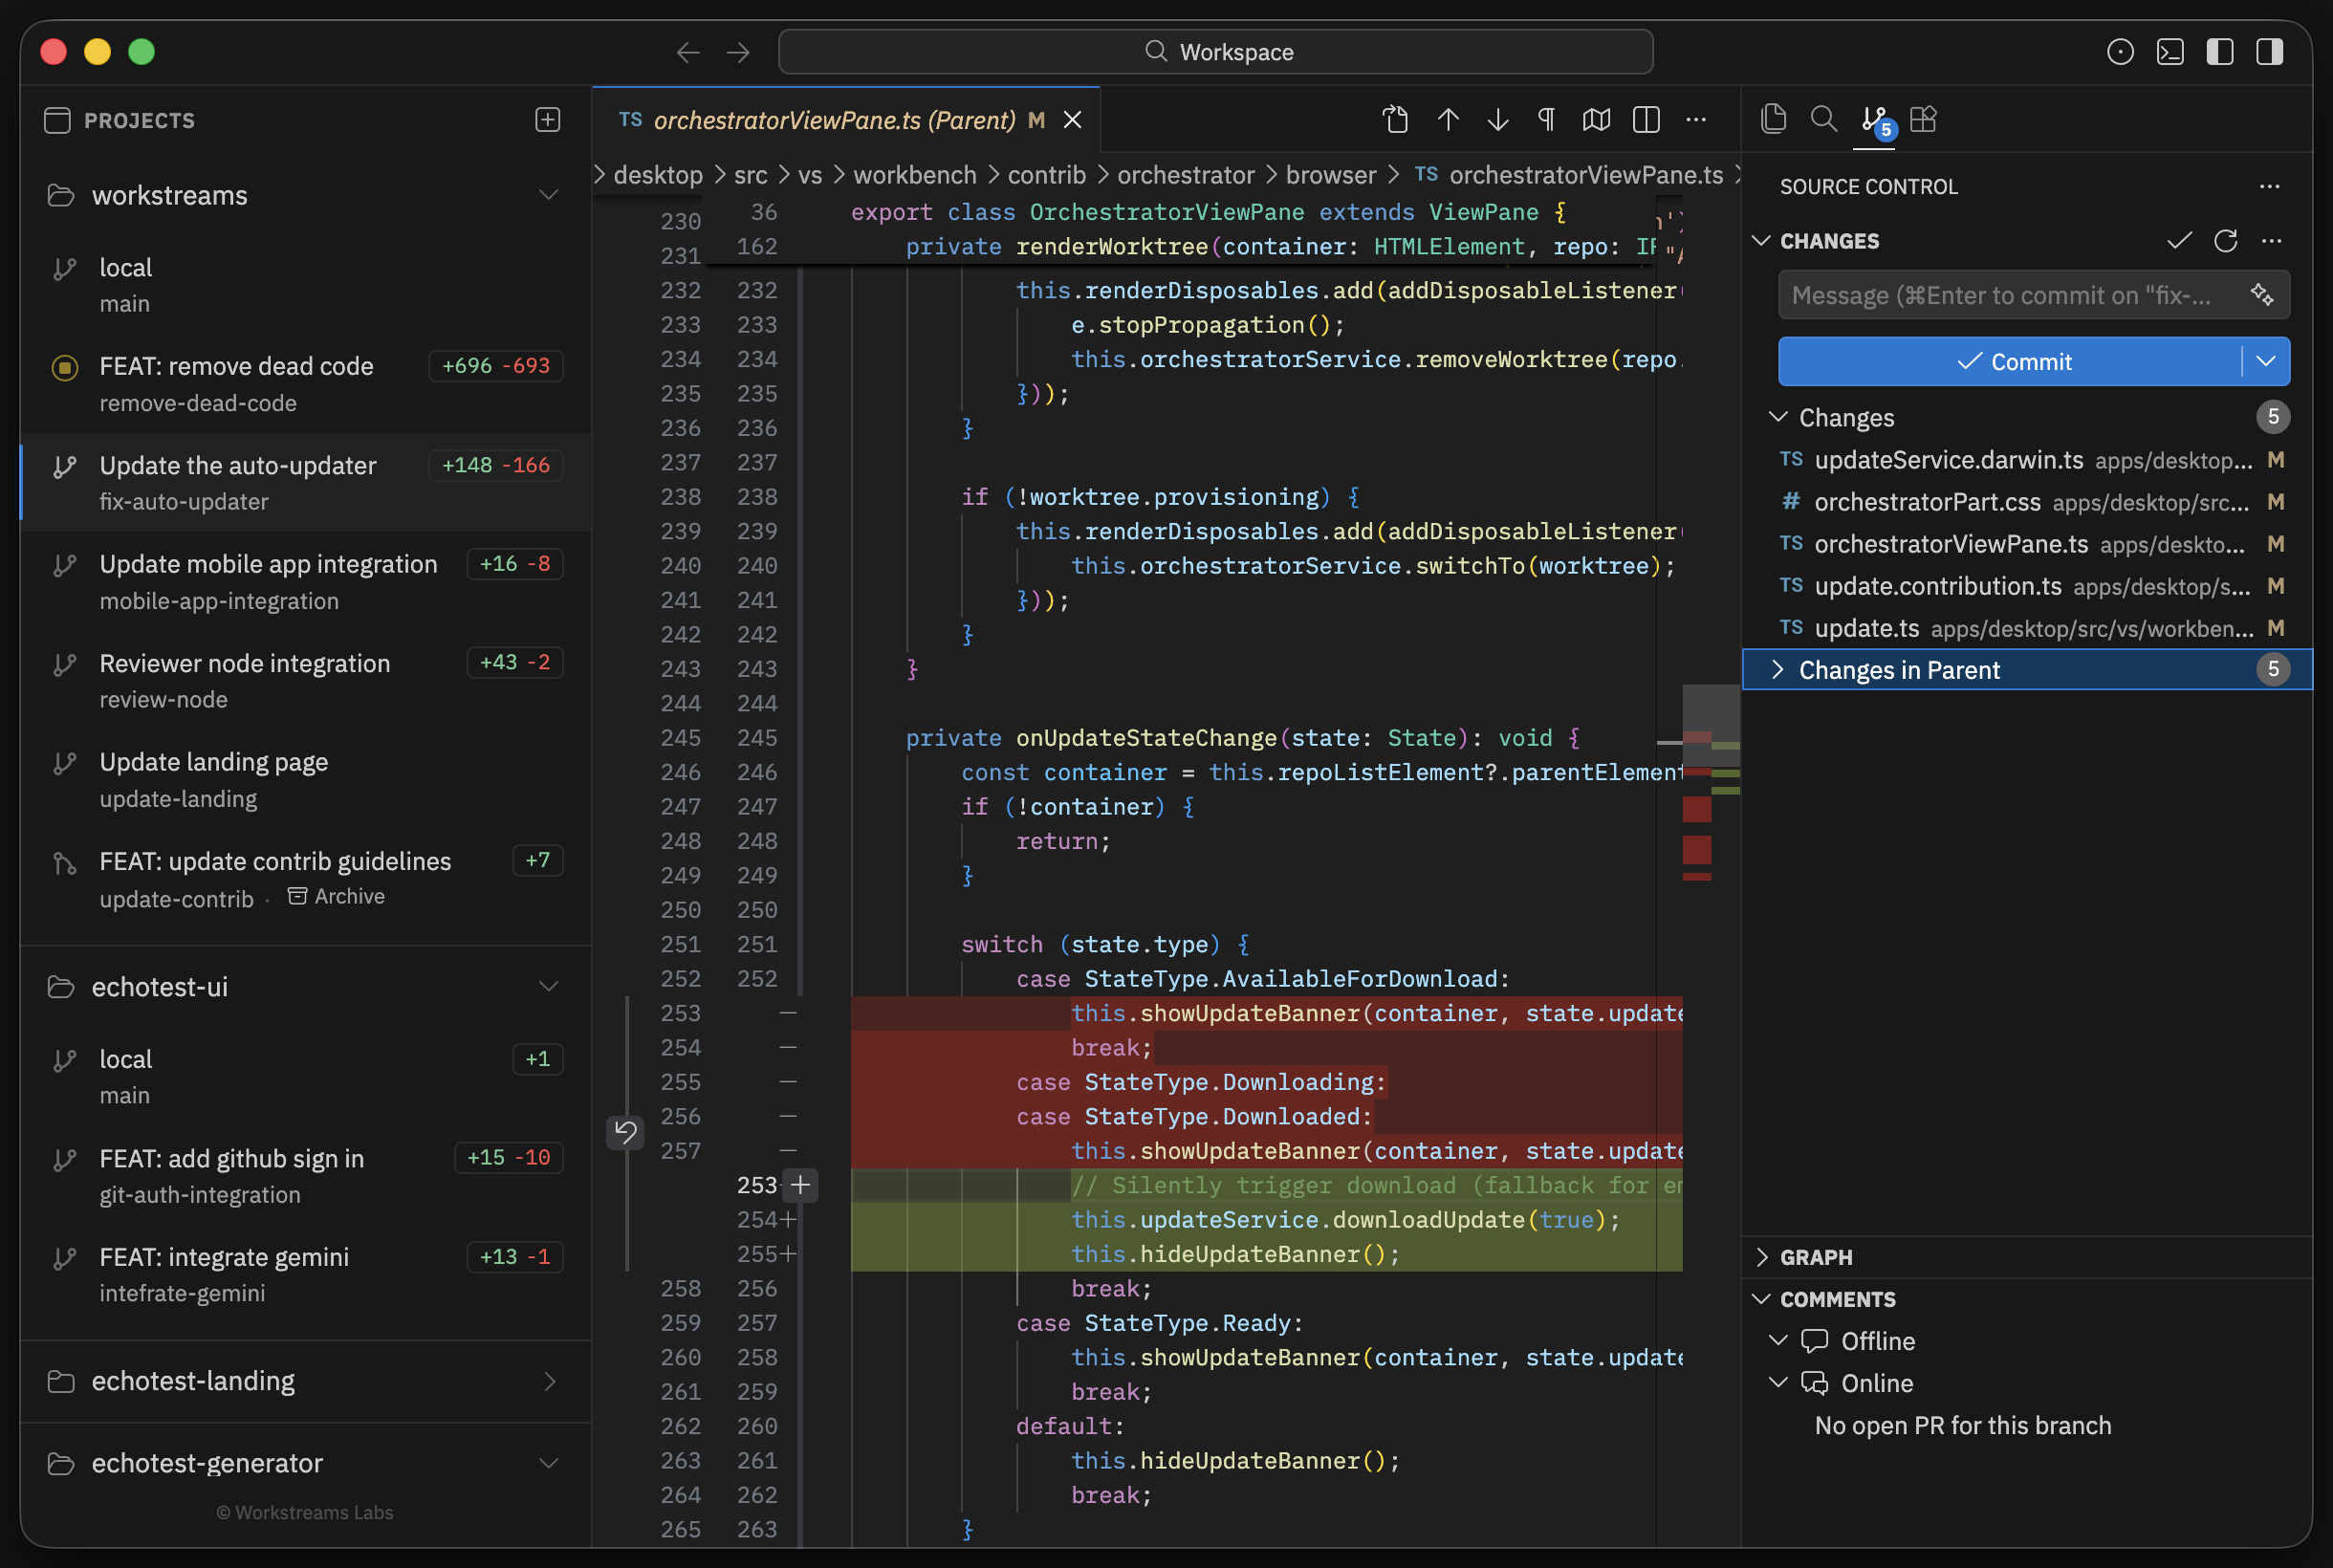
Task: Collapse the Changes in Parent section
Action: (1778, 669)
